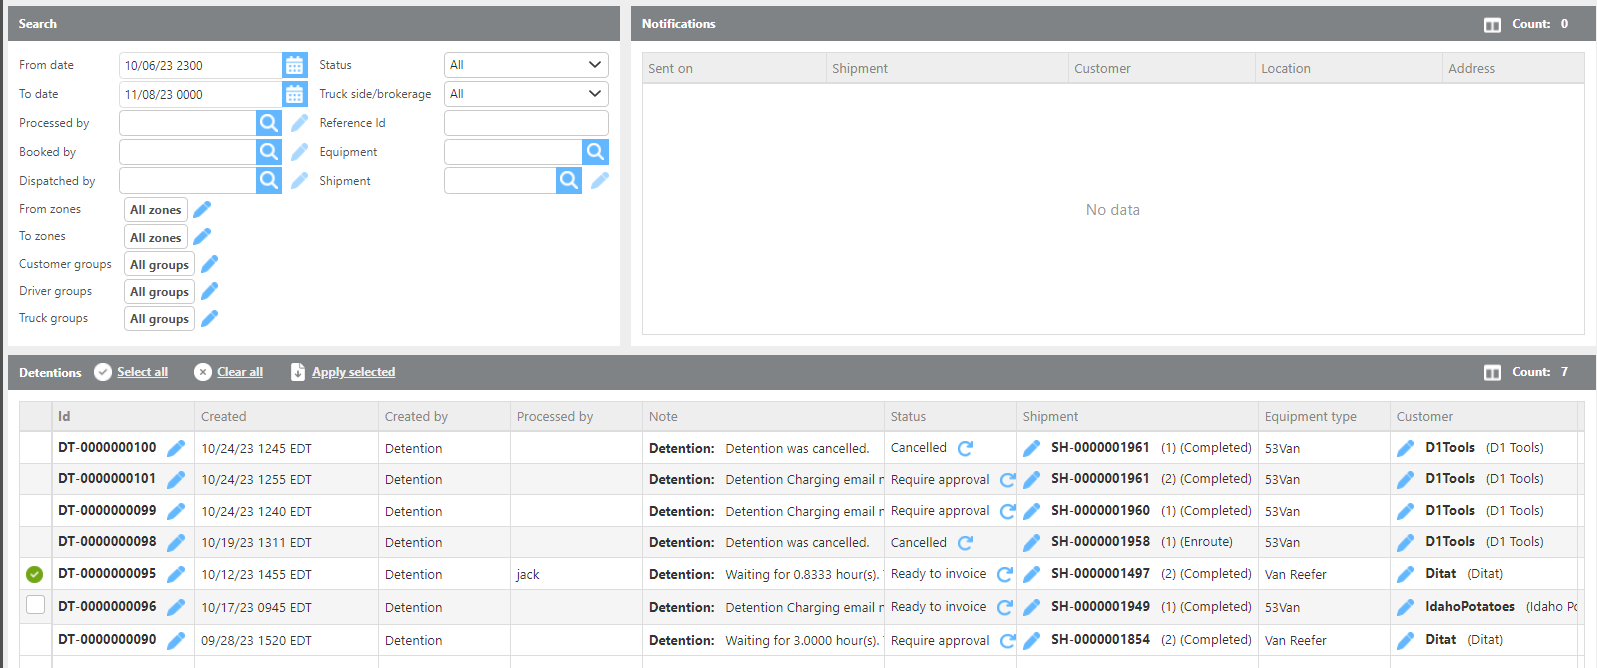Click the Processed by search icon
The height and width of the screenshot is (668, 1597).
coord(268,123)
